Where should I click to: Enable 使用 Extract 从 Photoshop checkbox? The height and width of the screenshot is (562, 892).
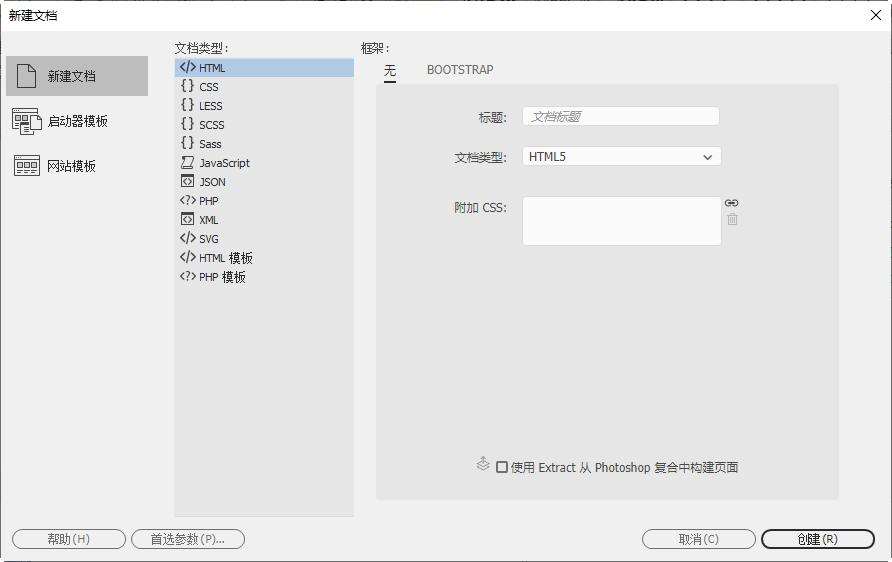502,467
